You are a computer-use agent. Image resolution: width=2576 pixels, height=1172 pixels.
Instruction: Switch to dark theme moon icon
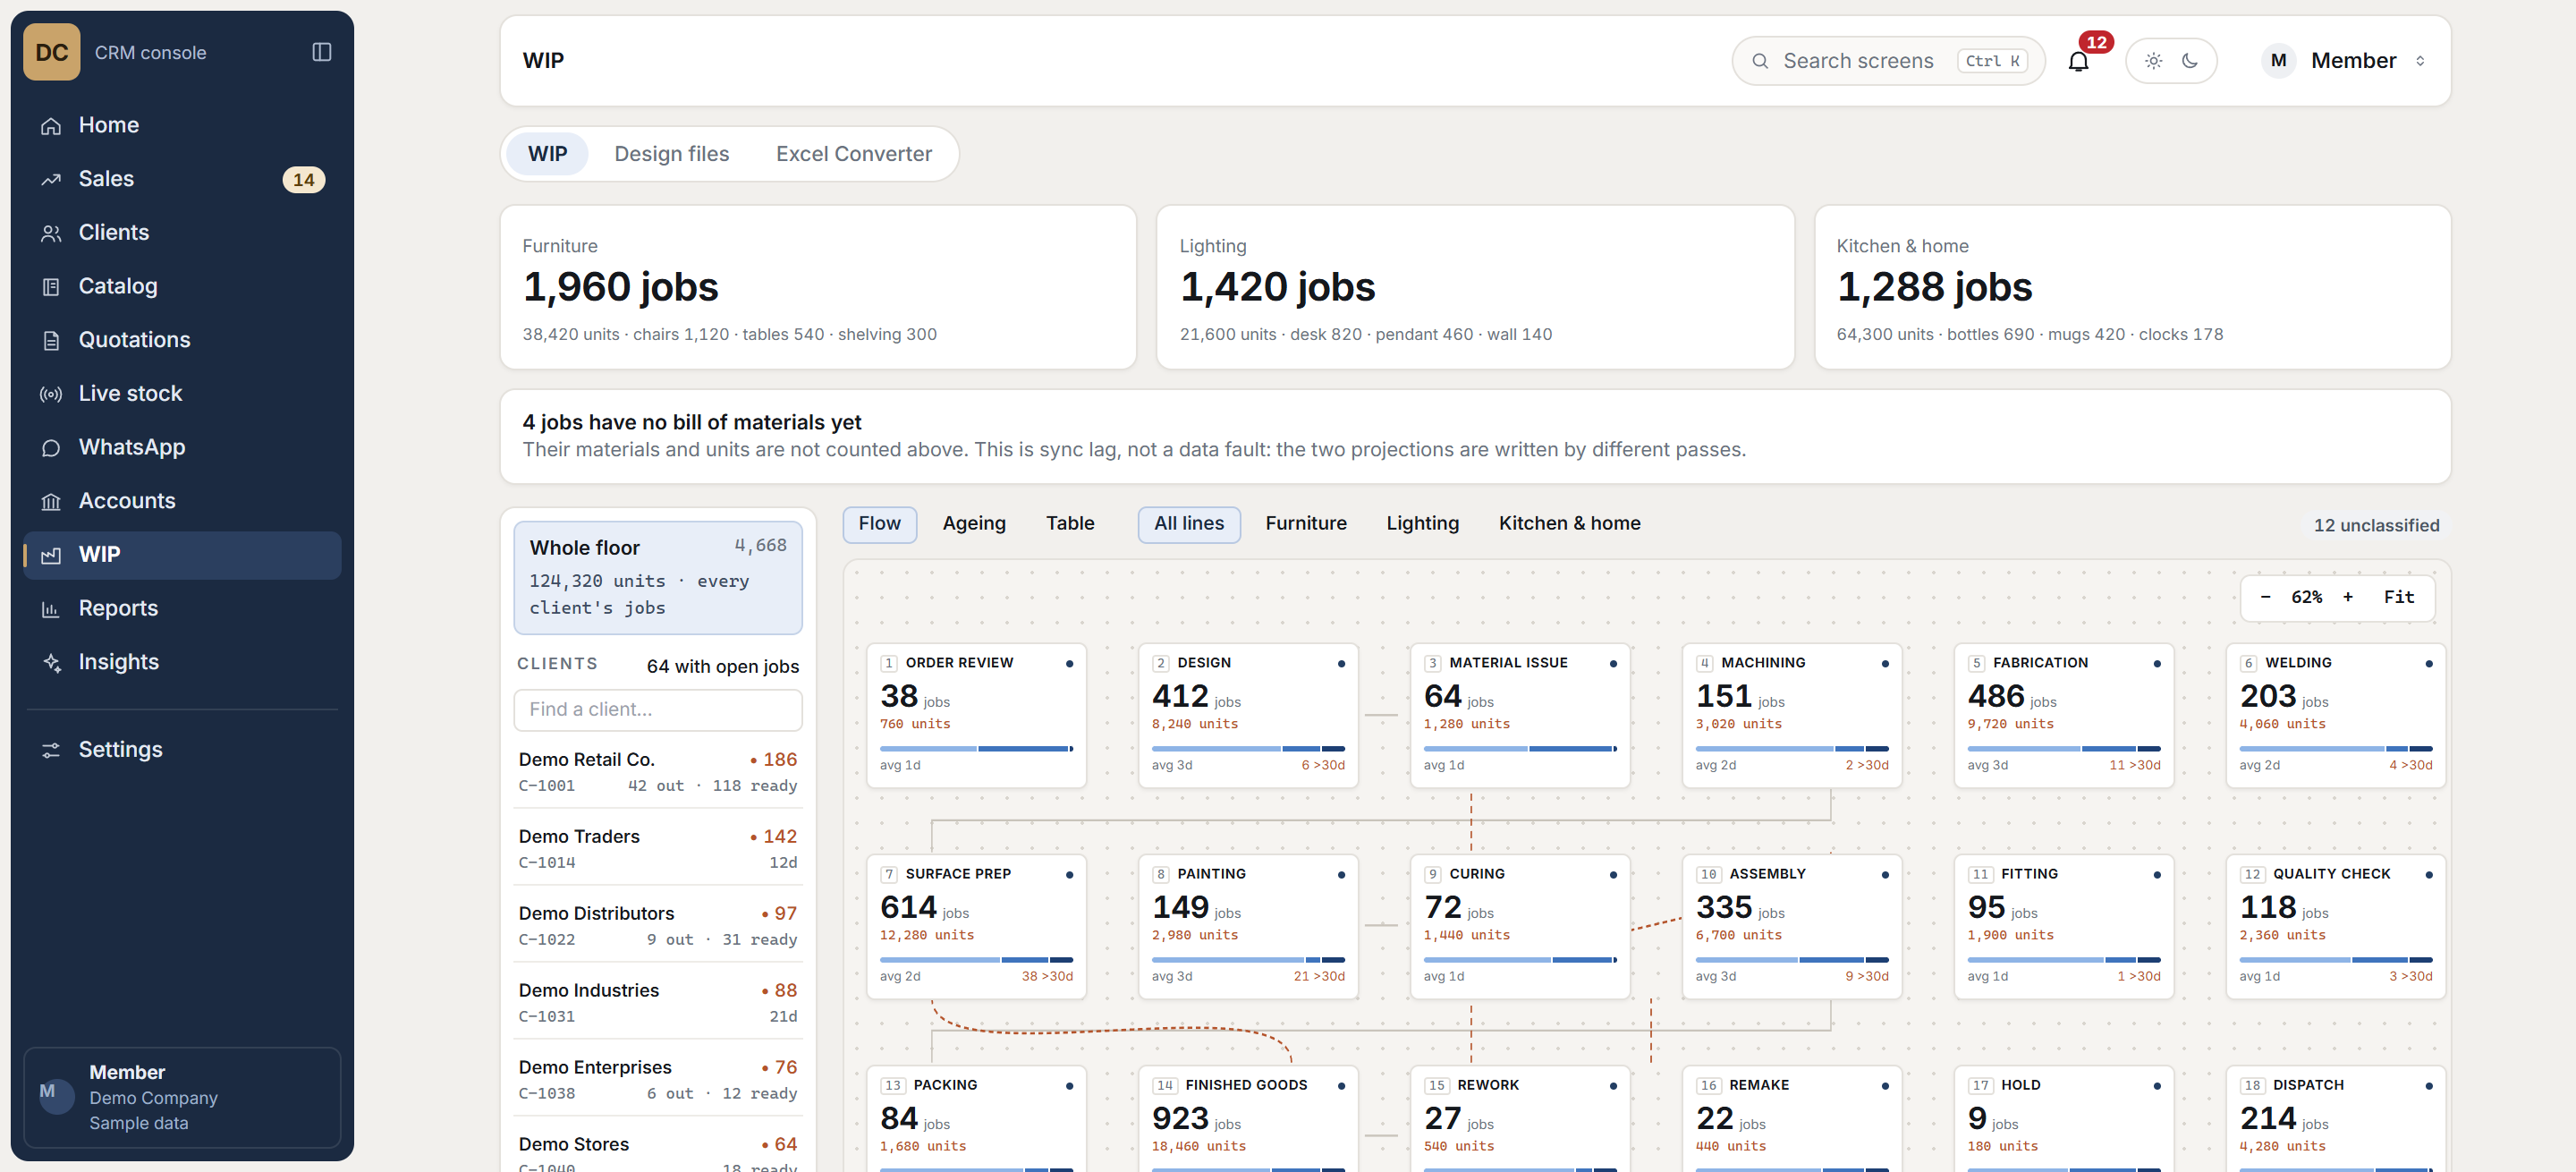[2190, 61]
